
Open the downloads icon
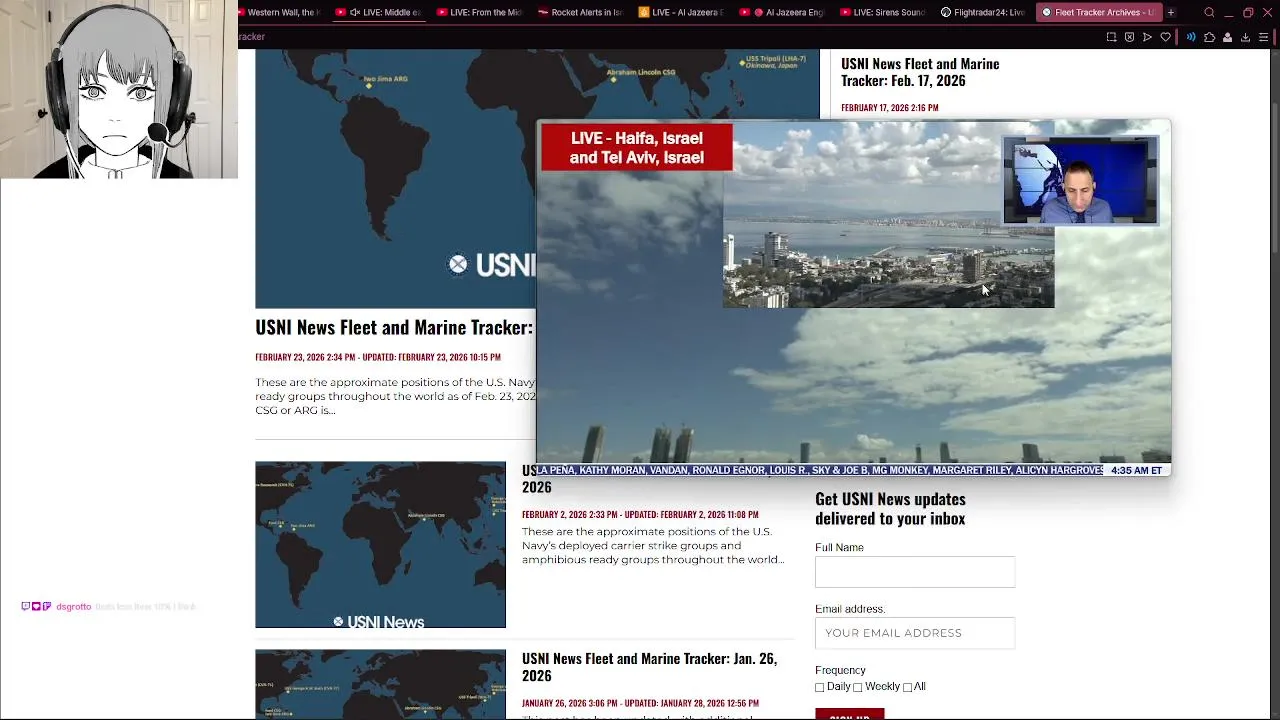tap(1245, 37)
